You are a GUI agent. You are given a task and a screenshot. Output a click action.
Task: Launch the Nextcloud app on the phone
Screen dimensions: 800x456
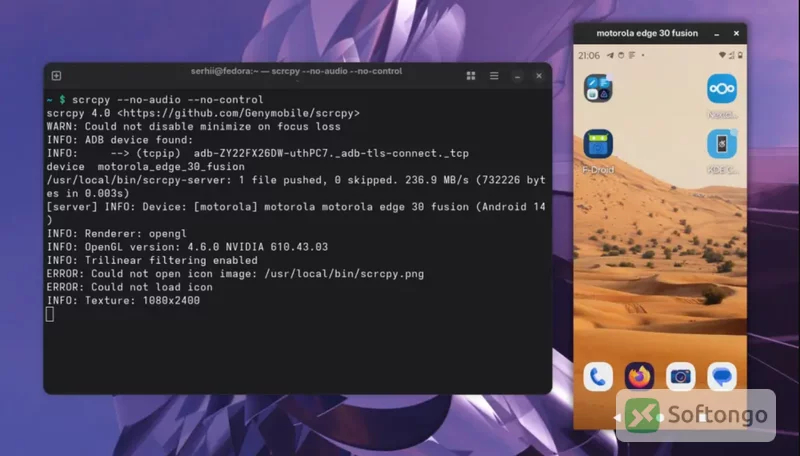tap(722, 88)
